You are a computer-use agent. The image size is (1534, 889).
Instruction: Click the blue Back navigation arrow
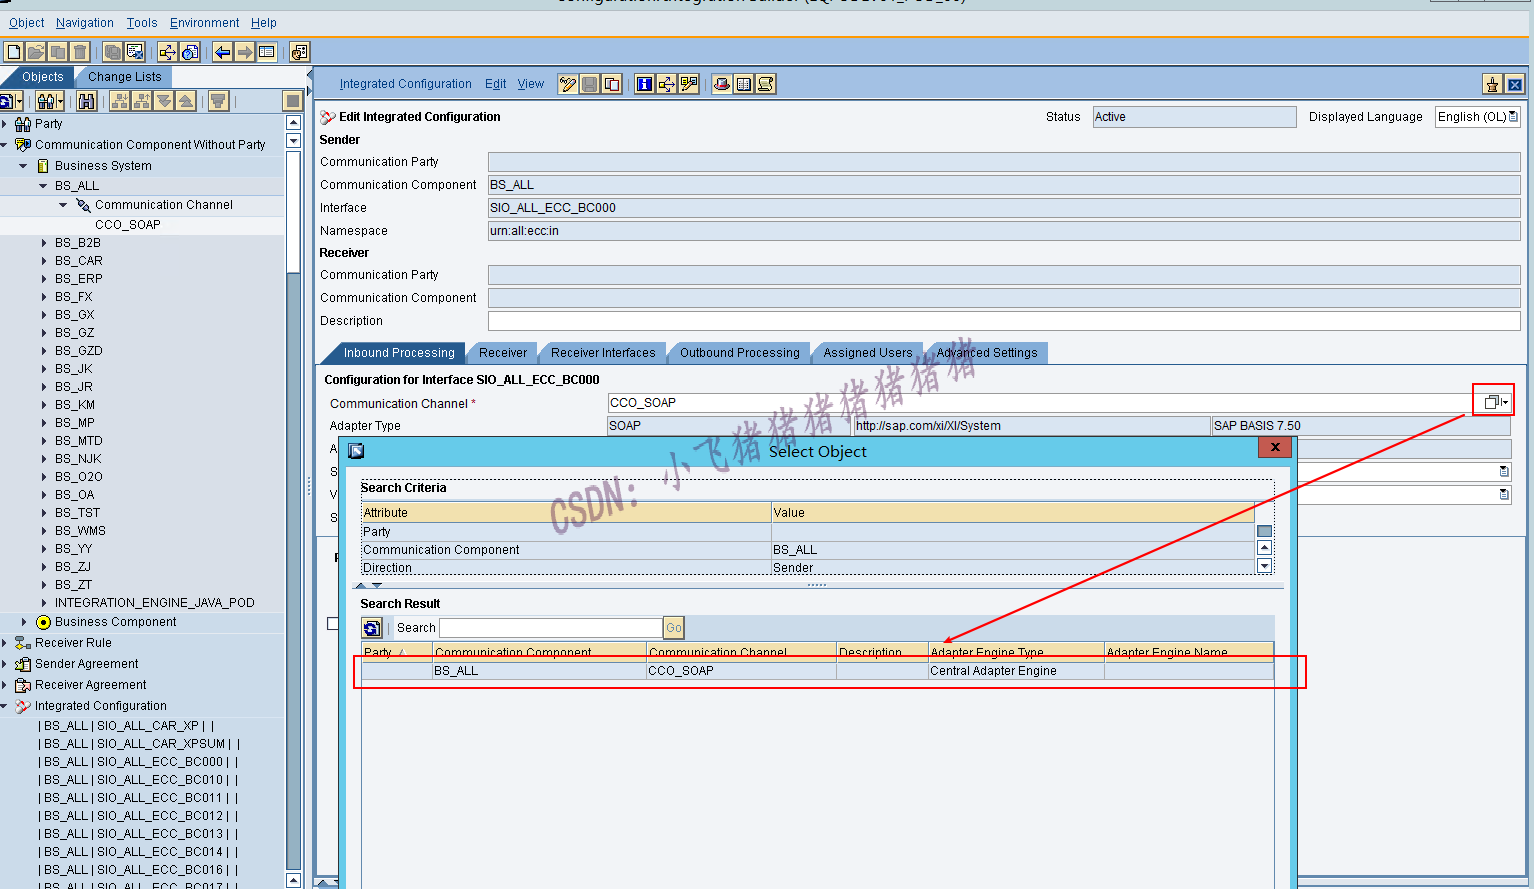(x=222, y=51)
